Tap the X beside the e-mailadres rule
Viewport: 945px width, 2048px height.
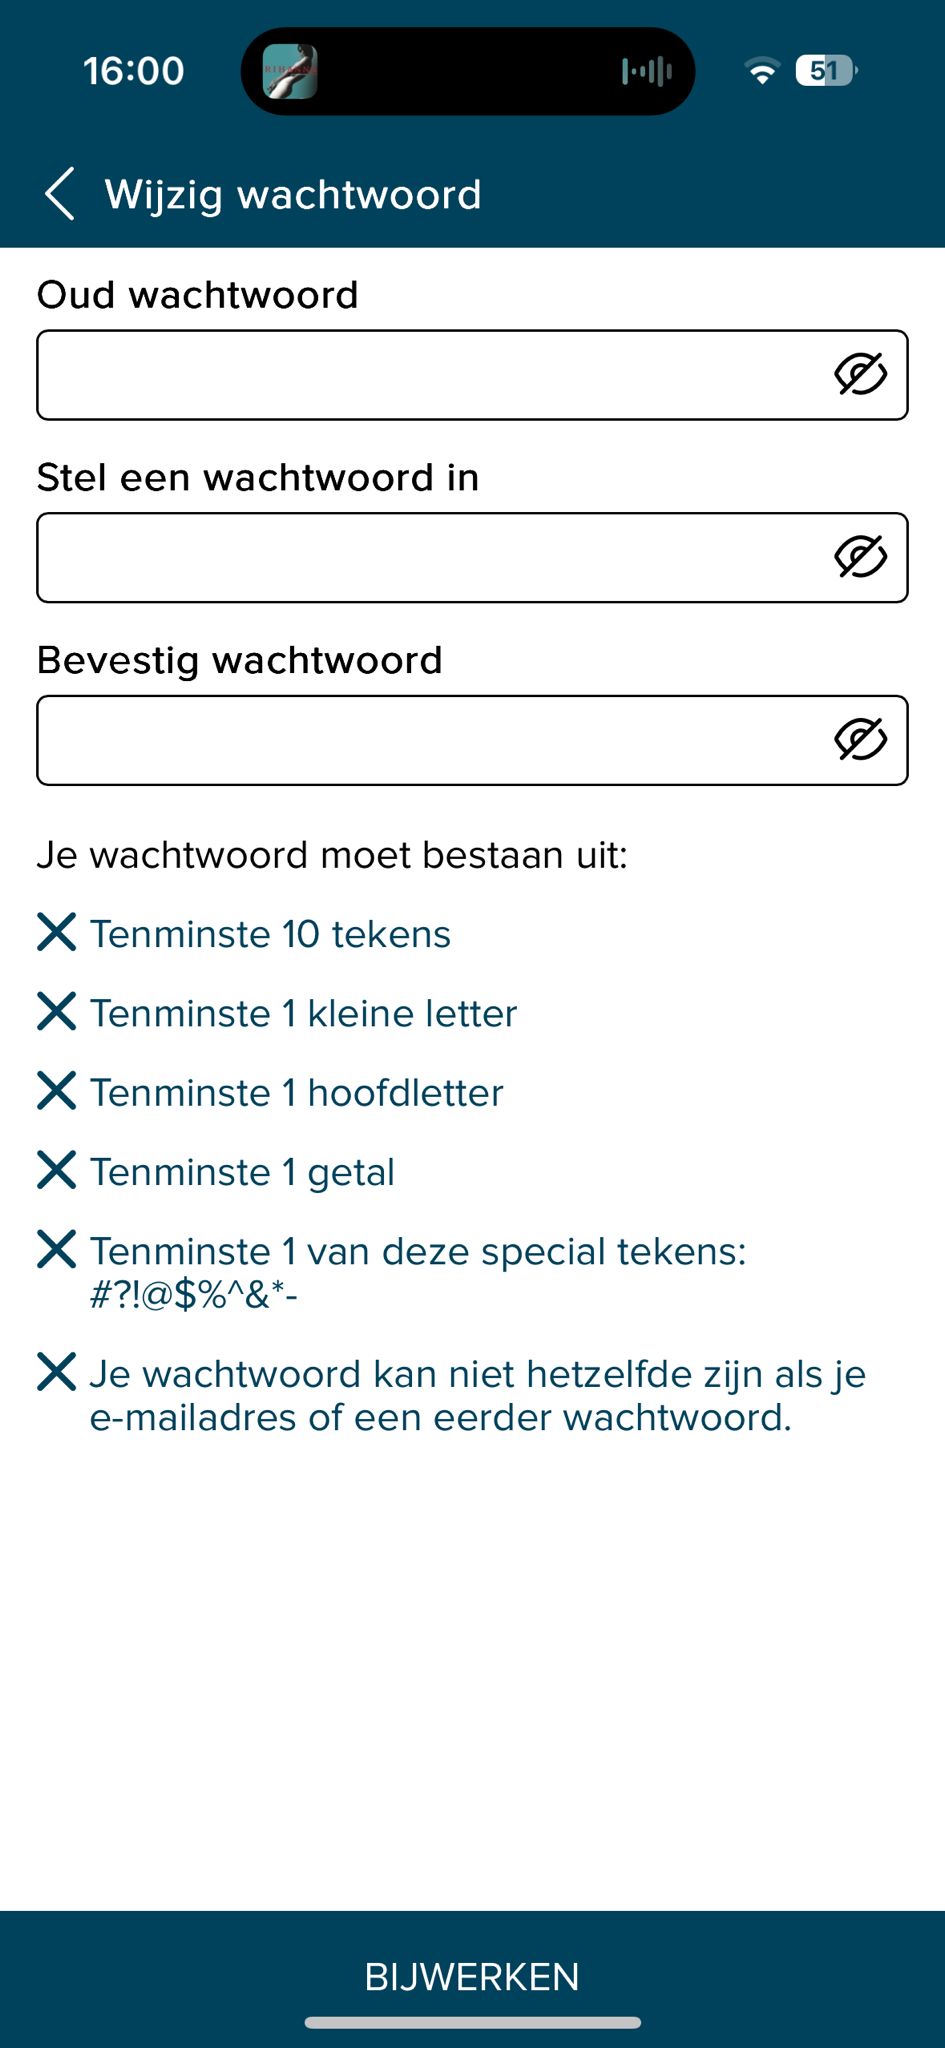point(57,1372)
